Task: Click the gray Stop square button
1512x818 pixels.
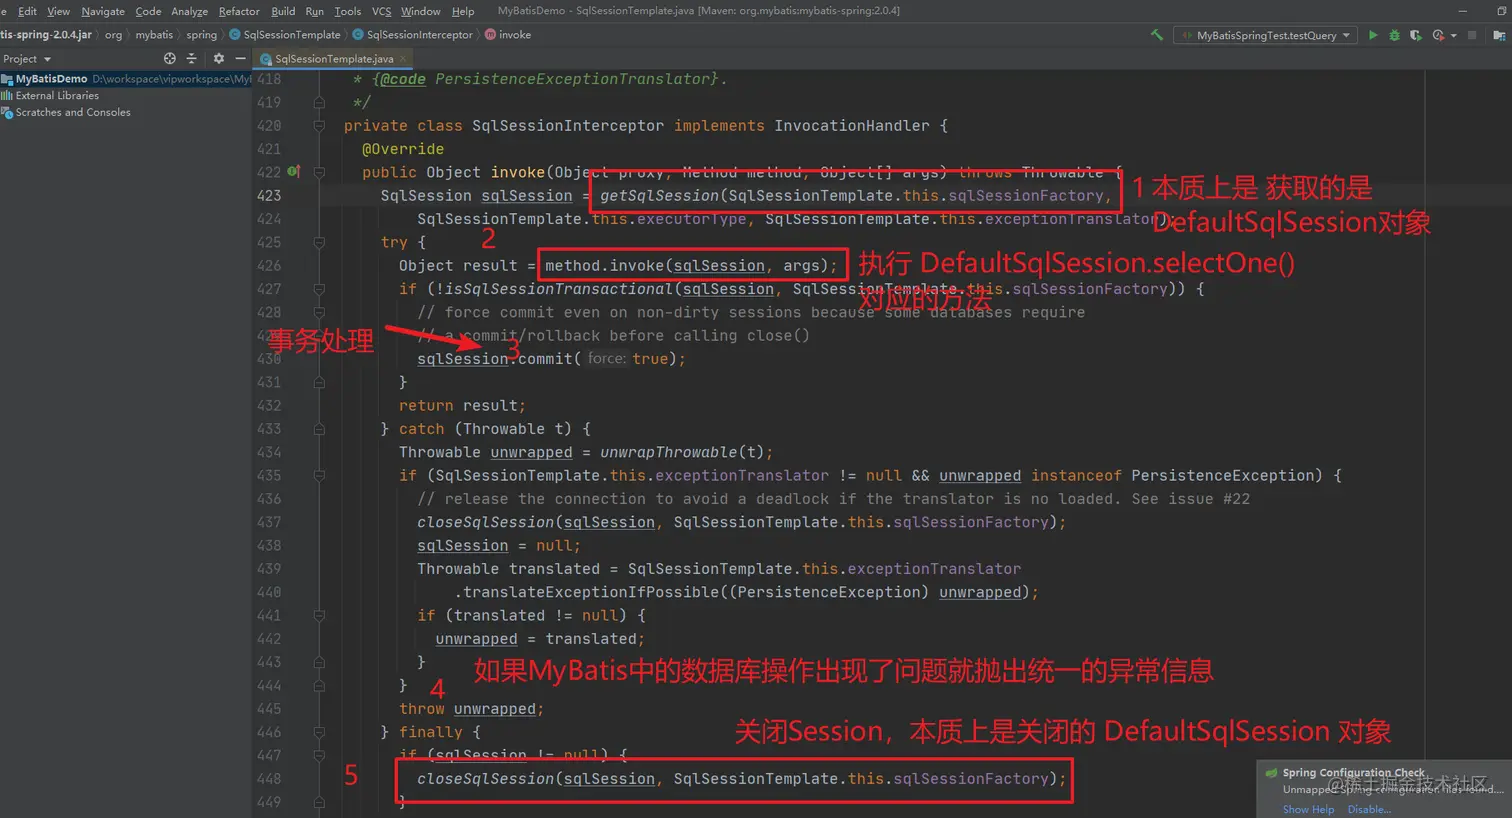Action: (x=1471, y=35)
